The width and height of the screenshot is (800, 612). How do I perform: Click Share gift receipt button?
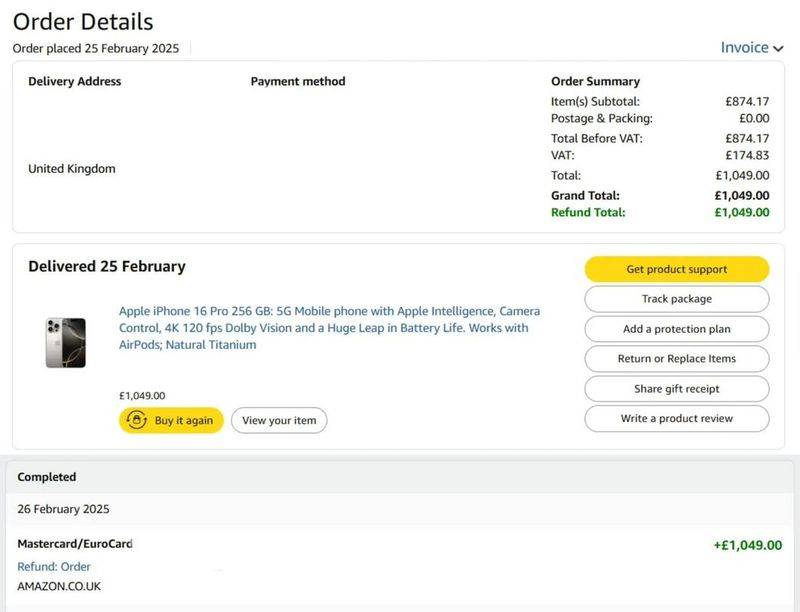[677, 389]
